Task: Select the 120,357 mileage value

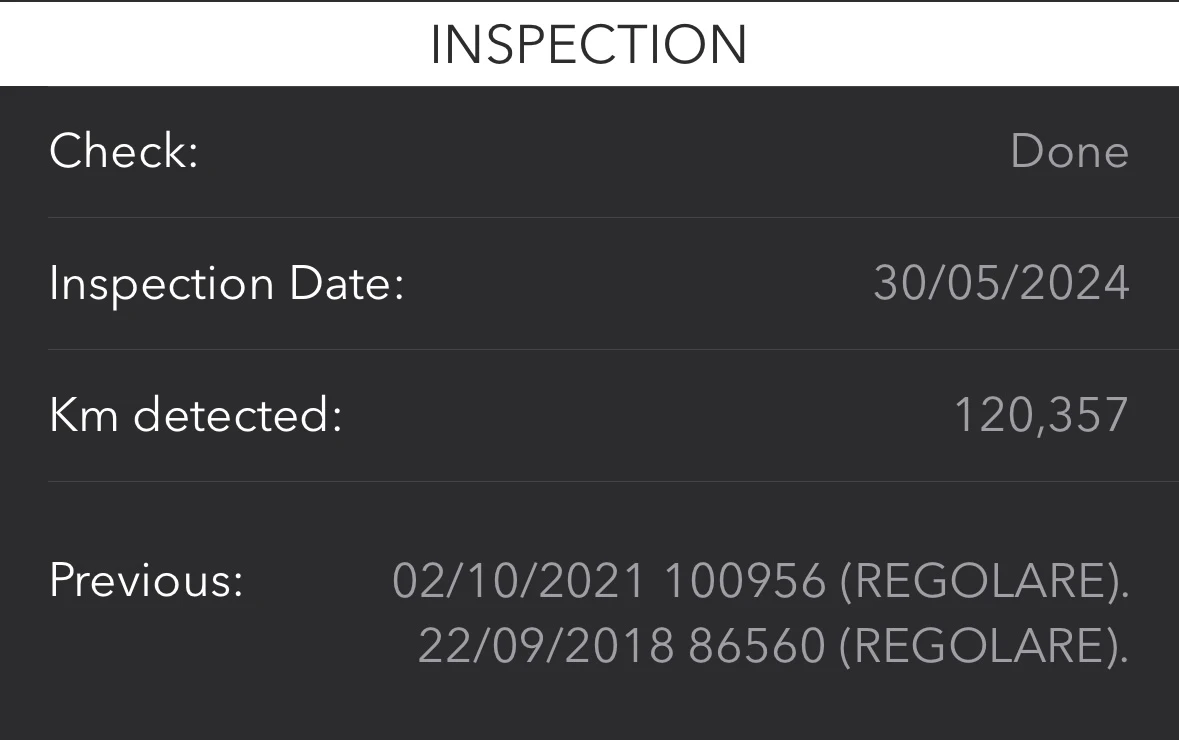Action: (x=1041, y=415)
